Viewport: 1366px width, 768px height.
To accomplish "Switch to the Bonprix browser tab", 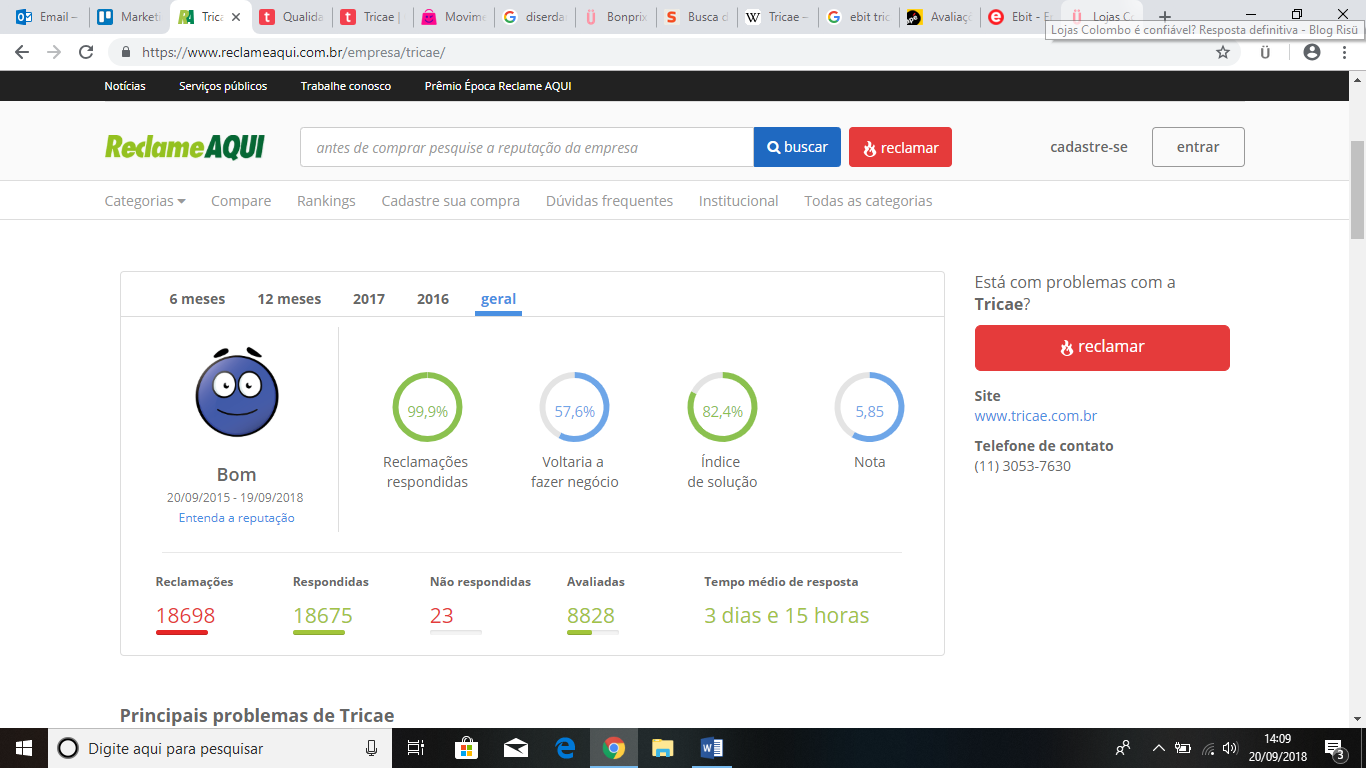I will click(616, 17).
